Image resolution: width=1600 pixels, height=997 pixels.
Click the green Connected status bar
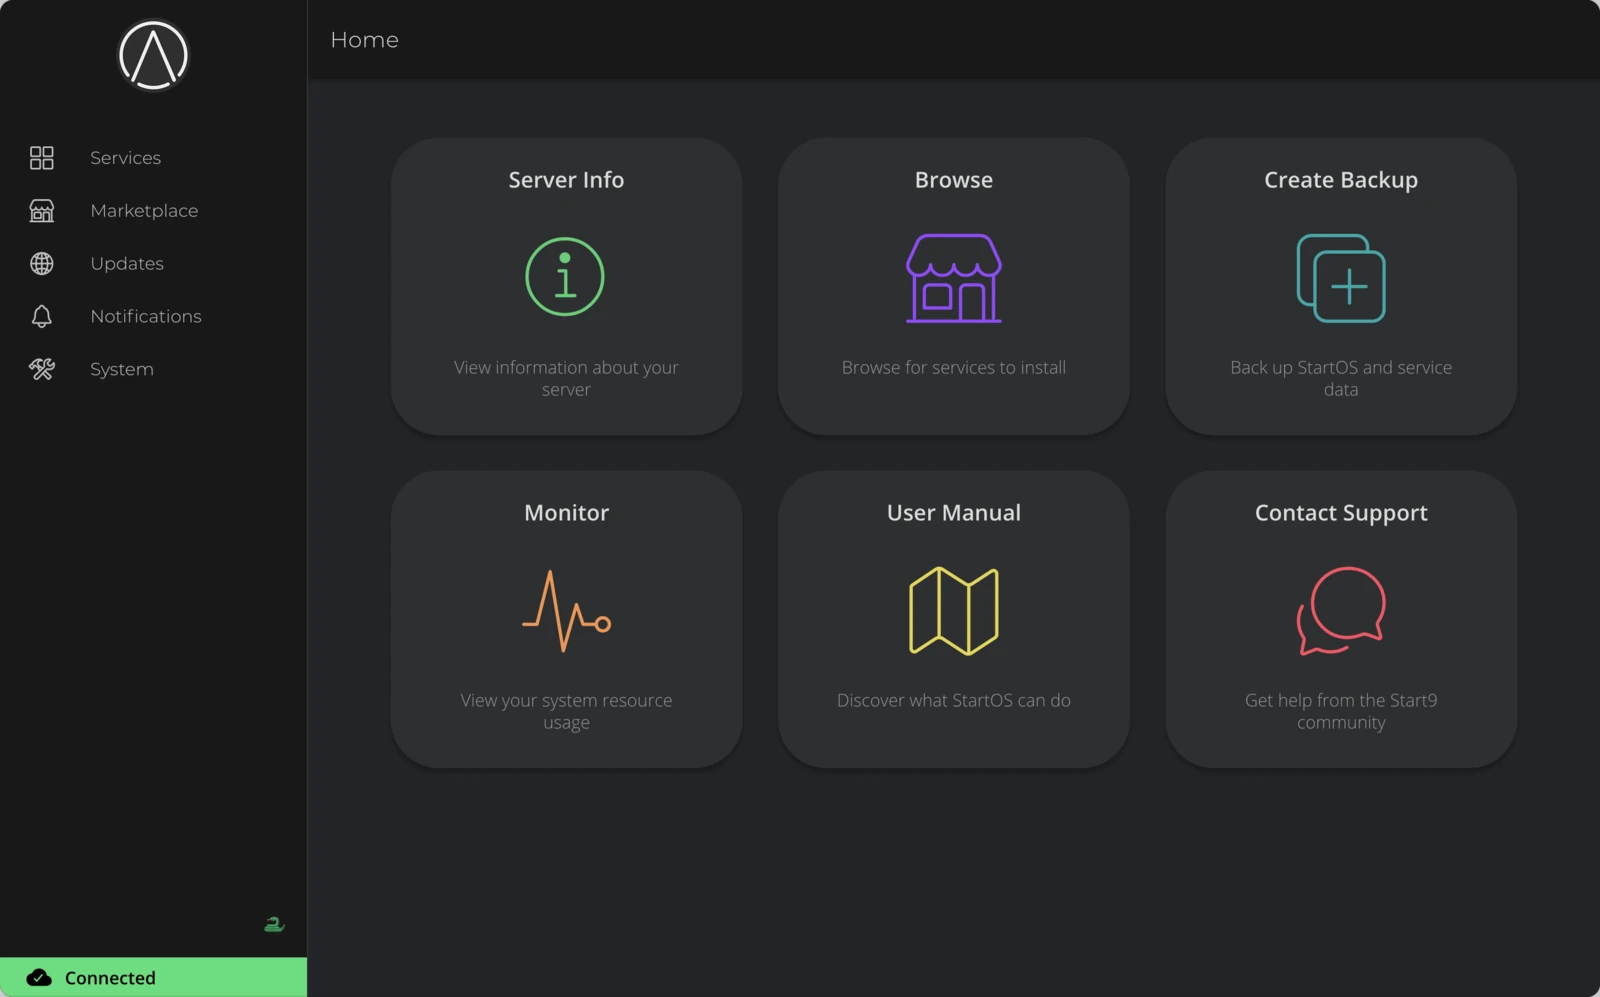pyautogui.click(x=153, y=977)
